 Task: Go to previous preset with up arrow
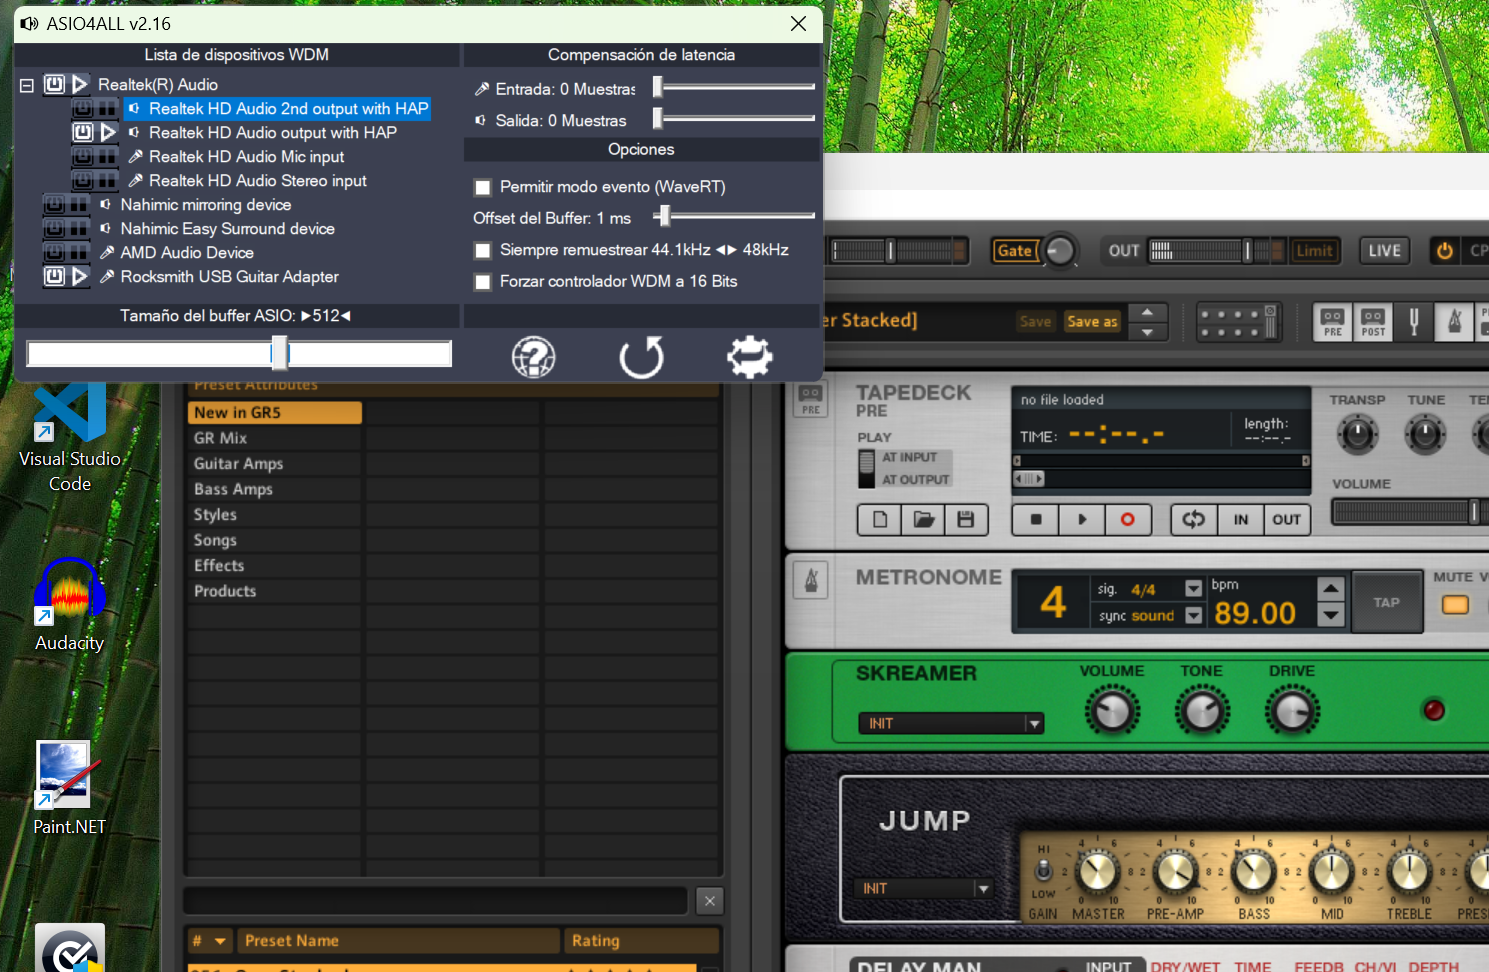[x=1148, y=312]
